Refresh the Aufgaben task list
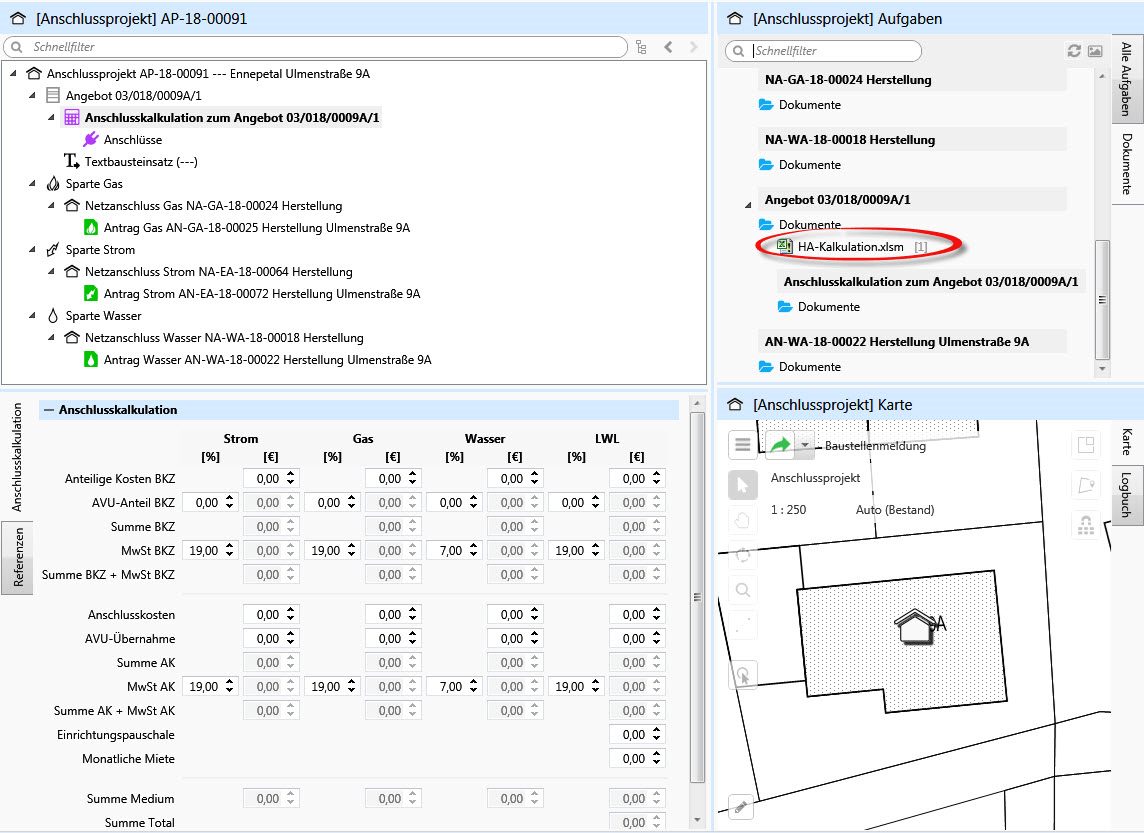Screen dimensions: 1144x833 point(1073,50)
